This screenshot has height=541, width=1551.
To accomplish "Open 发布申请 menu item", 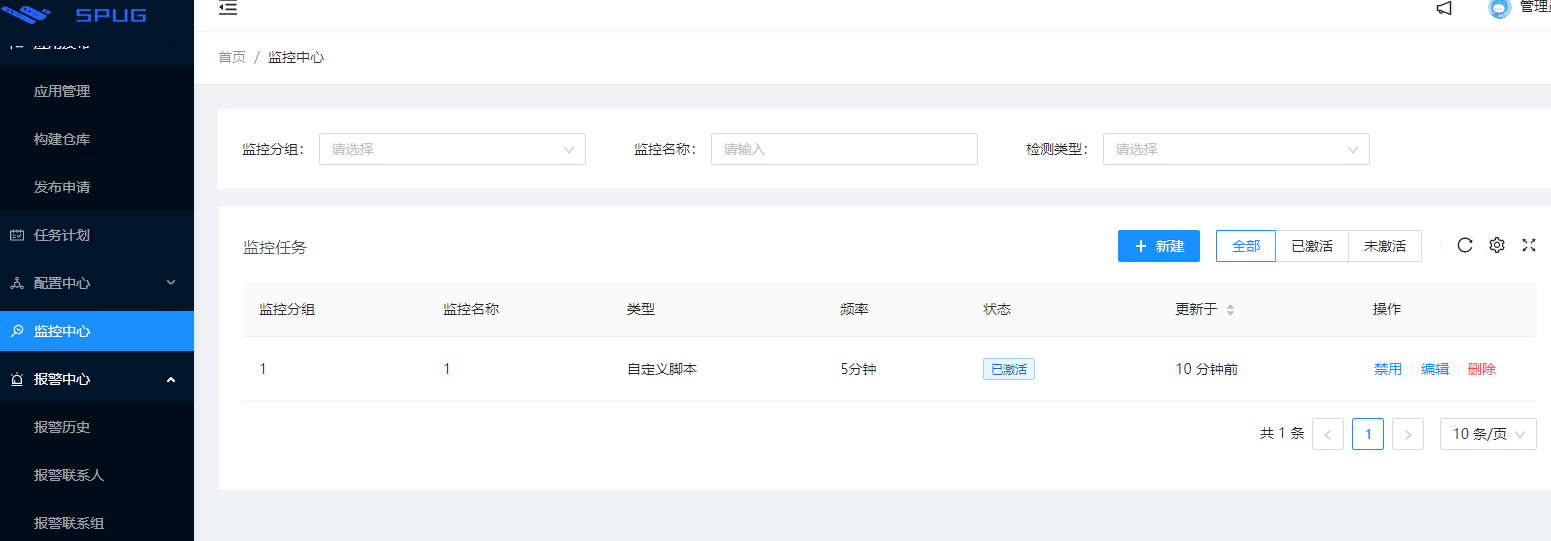I will click(x=97, y=187).
